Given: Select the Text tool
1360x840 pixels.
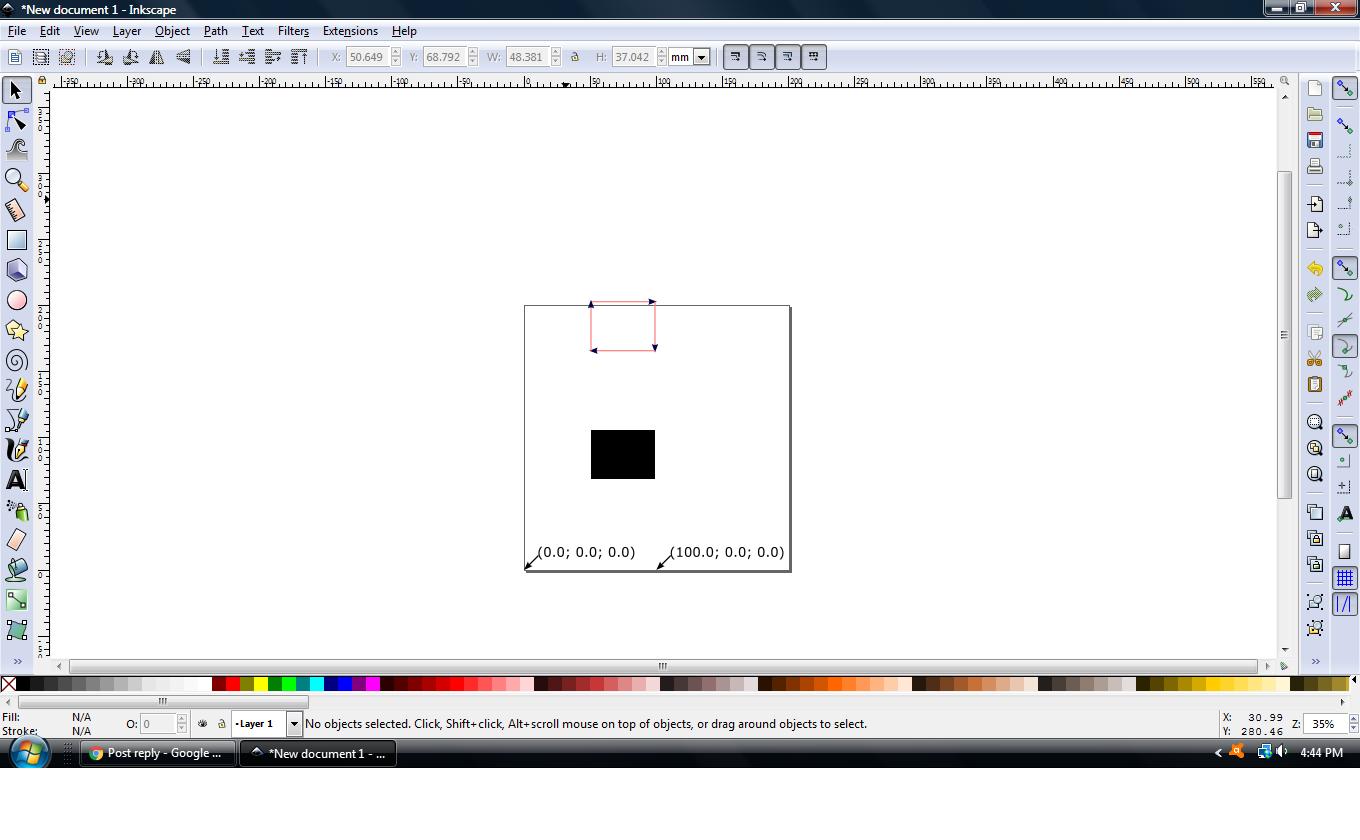Looking at the screenshot, I should 16,480.
